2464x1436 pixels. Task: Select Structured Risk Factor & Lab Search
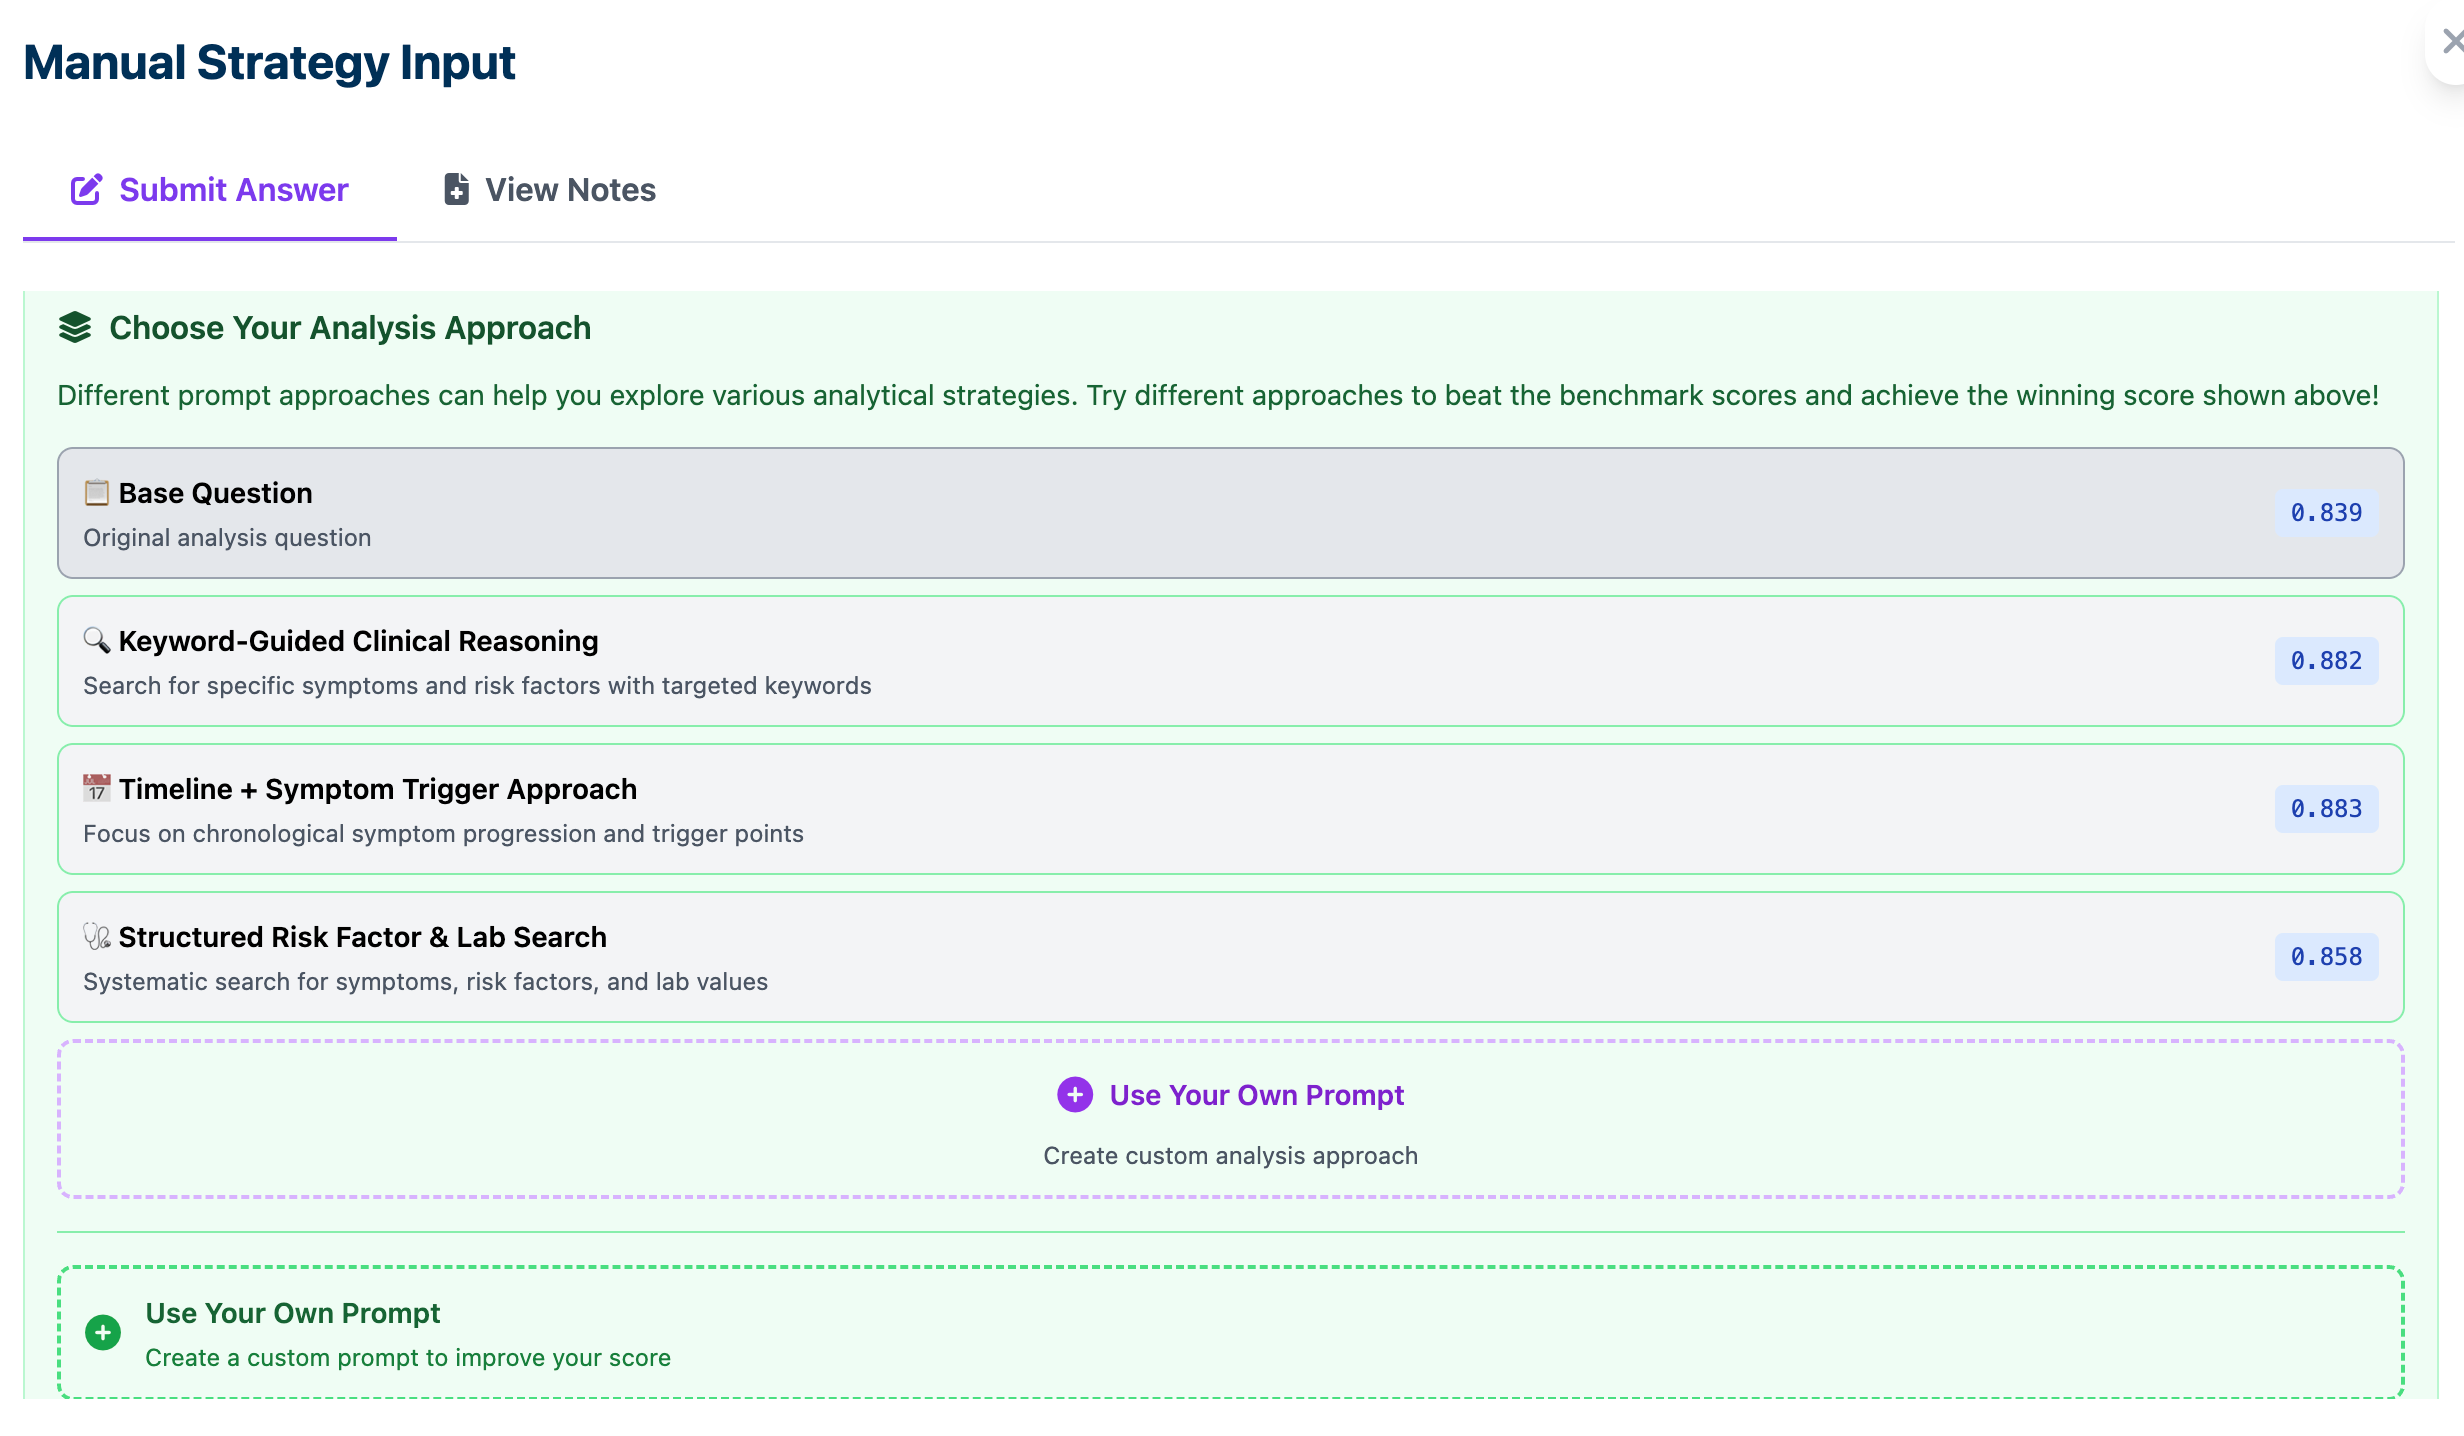point(1100,957)
